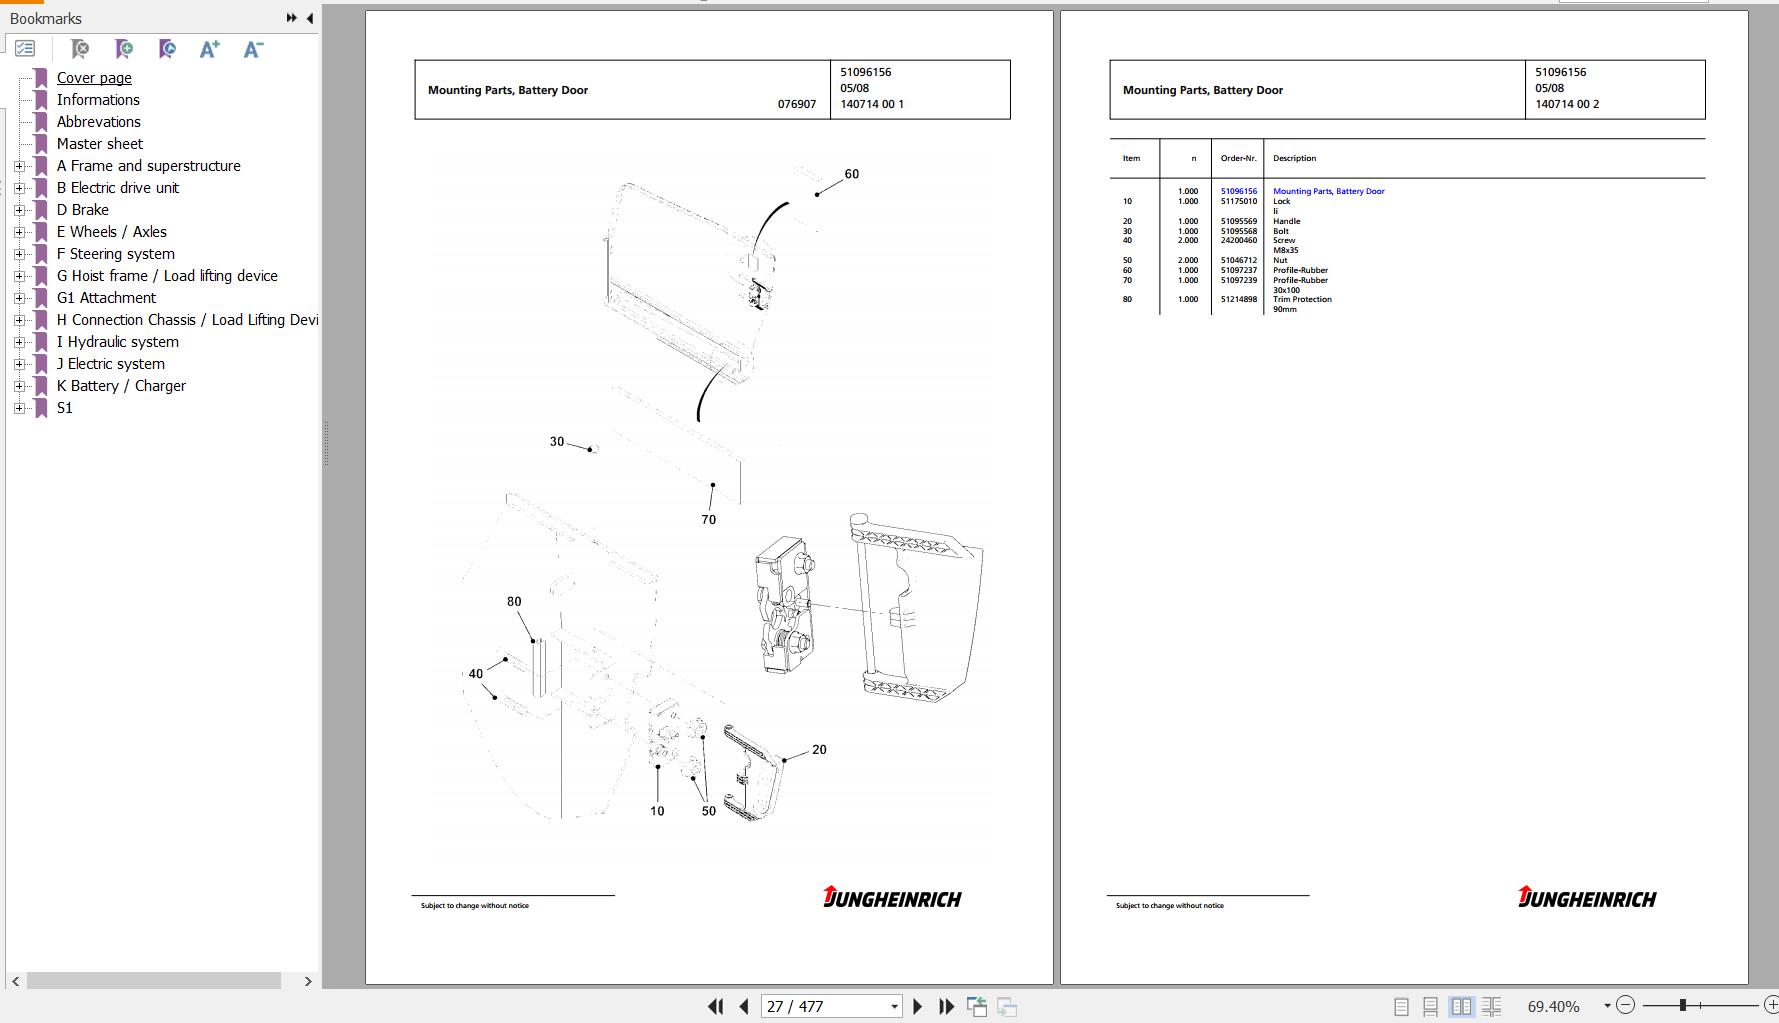Open the Informations bookmark
Image resolution: width=1779 pixels, height=1023 pixels.
[98, 100]
